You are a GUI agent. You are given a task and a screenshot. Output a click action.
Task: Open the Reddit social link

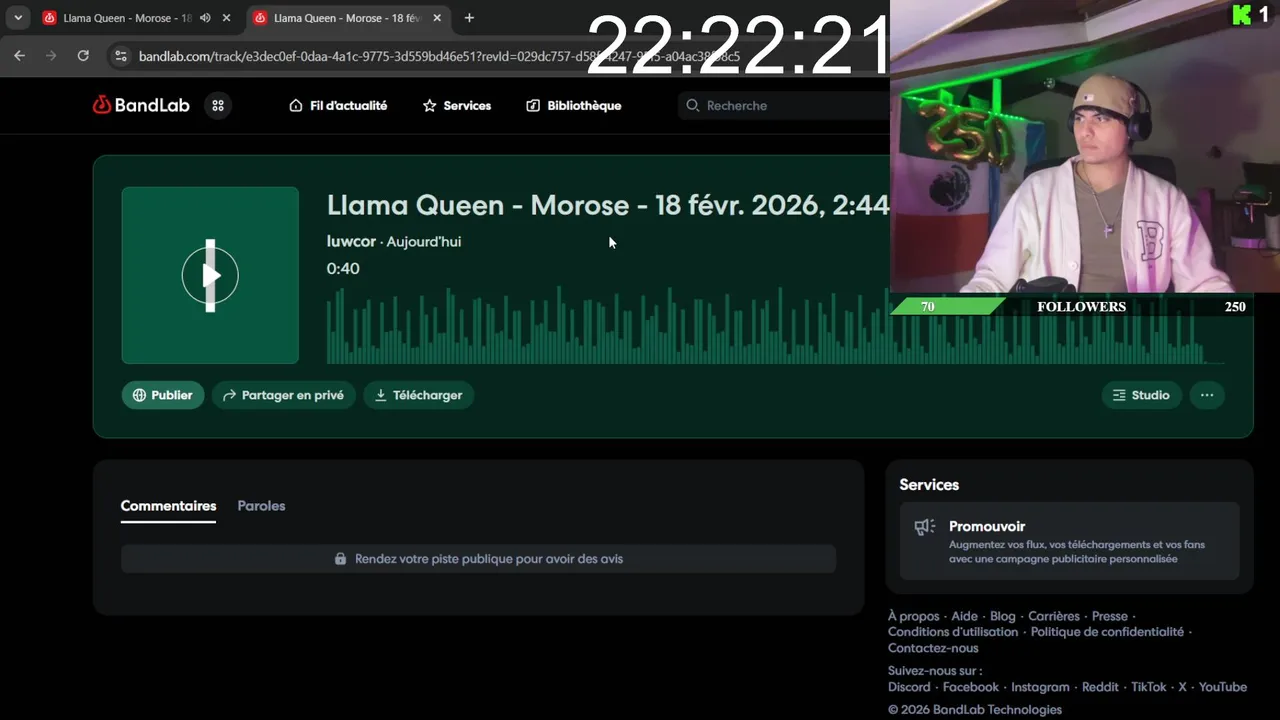[x=1100, y=687]
